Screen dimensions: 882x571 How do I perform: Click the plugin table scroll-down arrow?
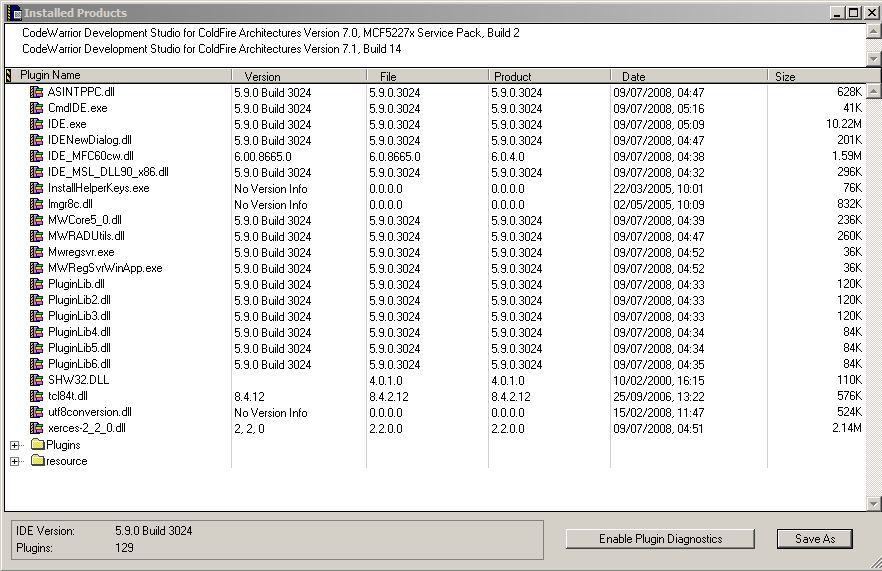click(x=874, y=503)
